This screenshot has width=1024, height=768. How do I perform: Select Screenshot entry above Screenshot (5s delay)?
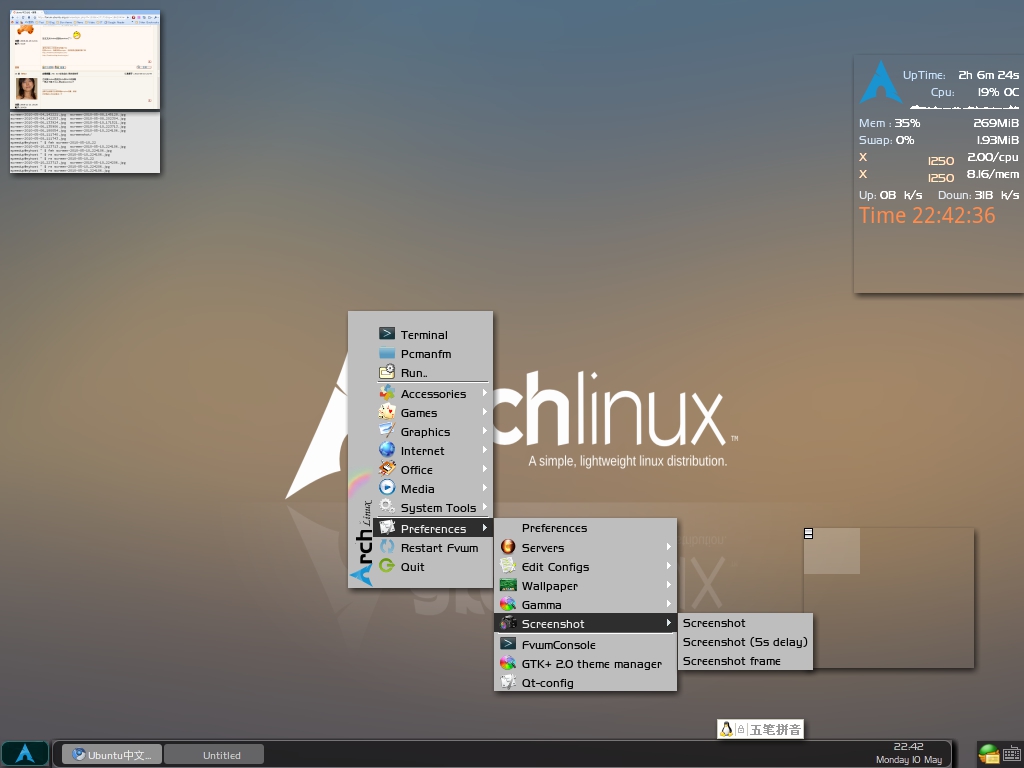(746, 623)
